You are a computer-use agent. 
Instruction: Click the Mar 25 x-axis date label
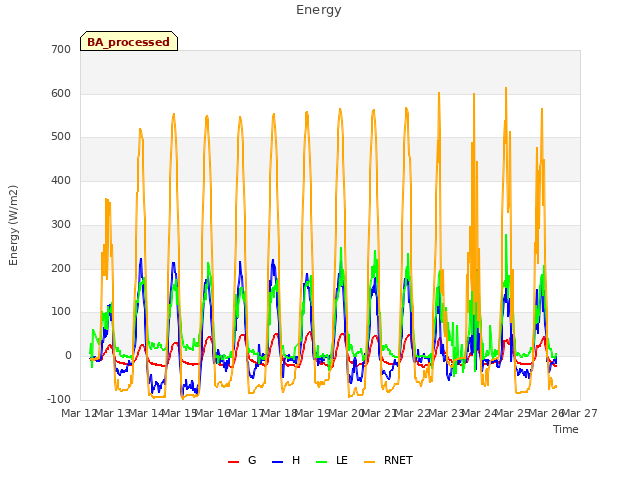(x=512, y=413)
